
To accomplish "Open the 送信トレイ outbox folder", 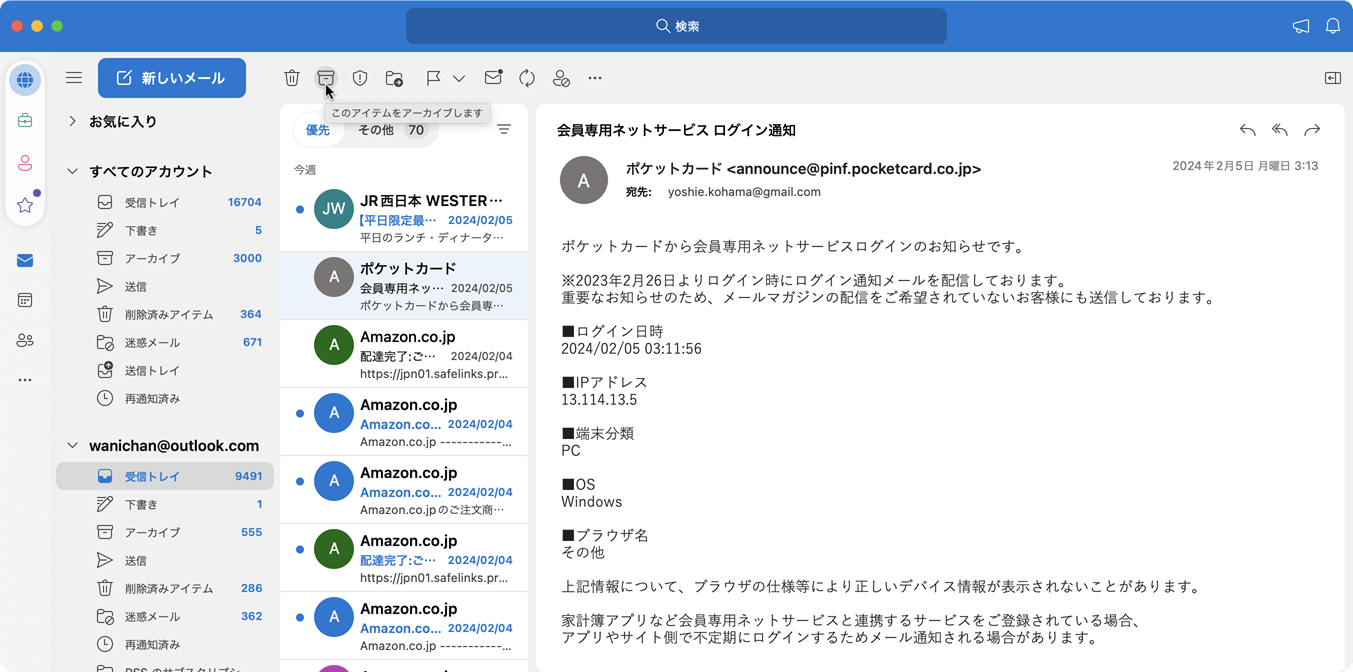I will [x=165, y=370].
